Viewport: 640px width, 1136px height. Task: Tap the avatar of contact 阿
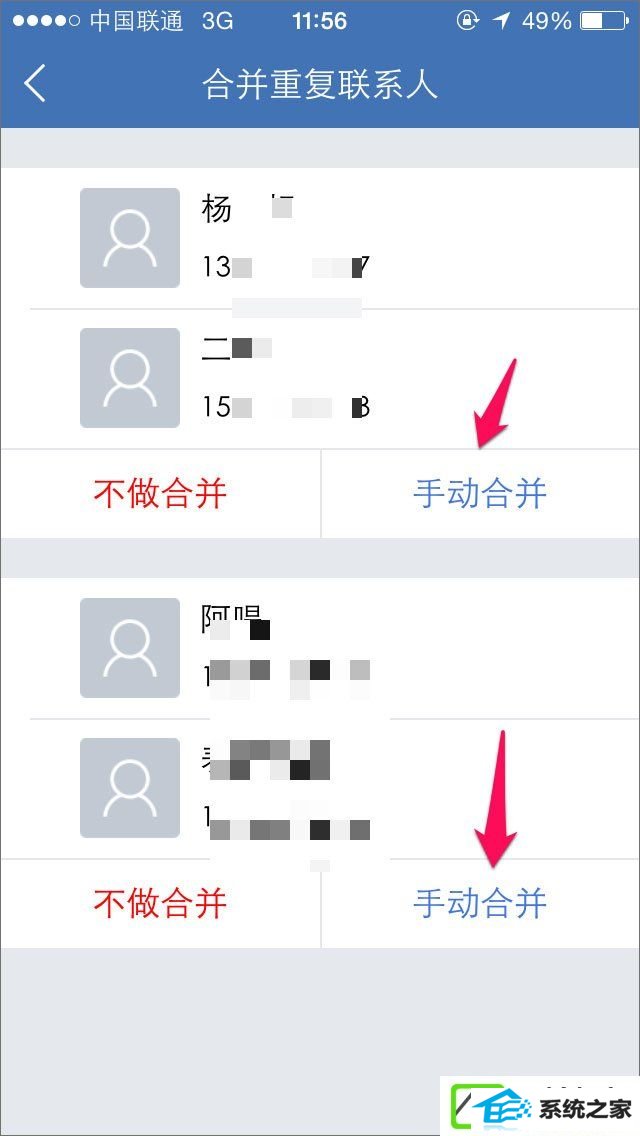[130, 648]
